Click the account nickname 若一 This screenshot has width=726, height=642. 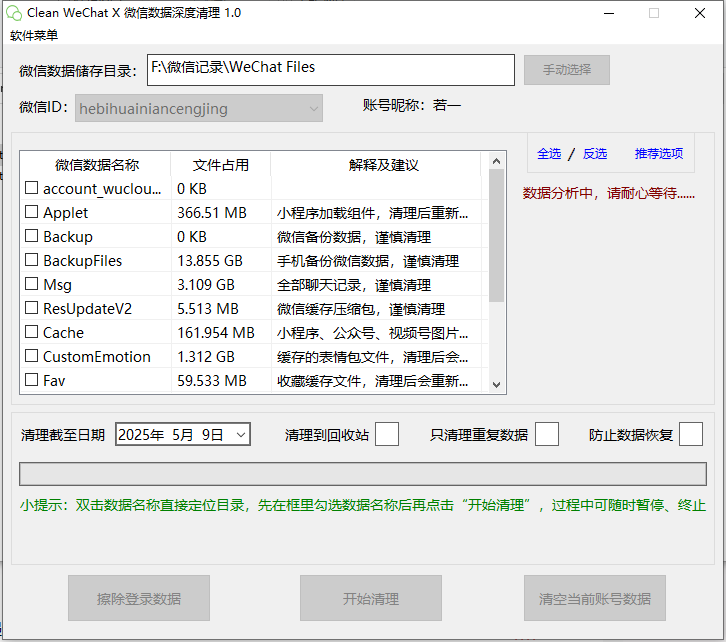click(x=447, y=106)
